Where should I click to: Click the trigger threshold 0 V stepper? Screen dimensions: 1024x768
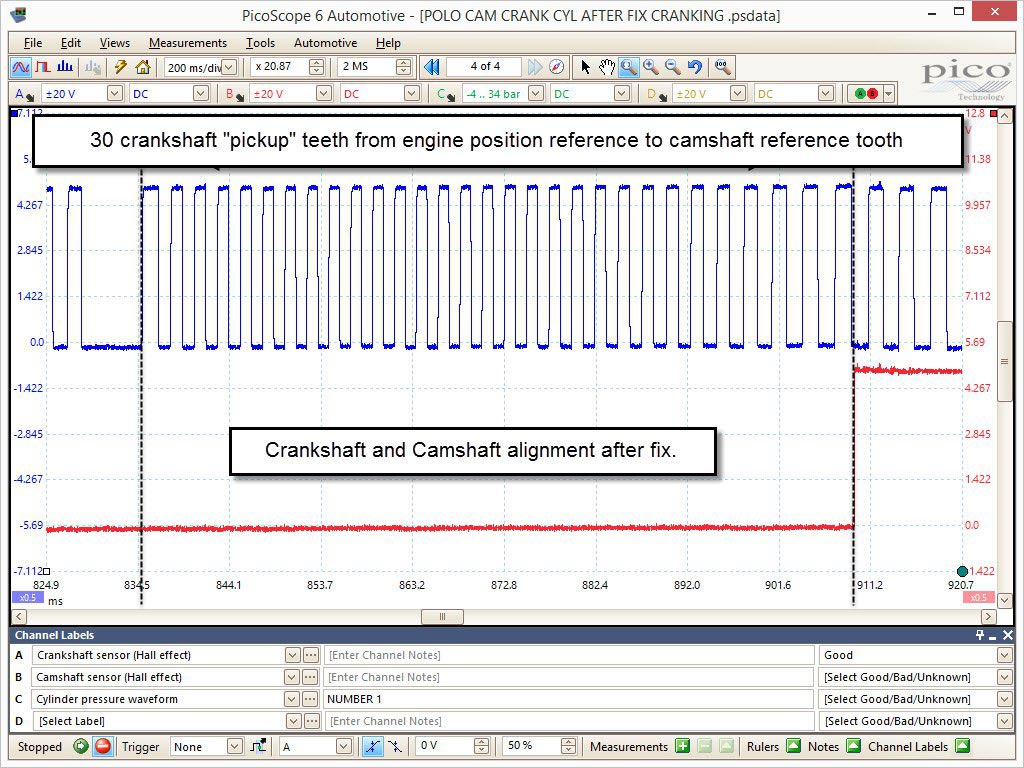coord(481,746)
